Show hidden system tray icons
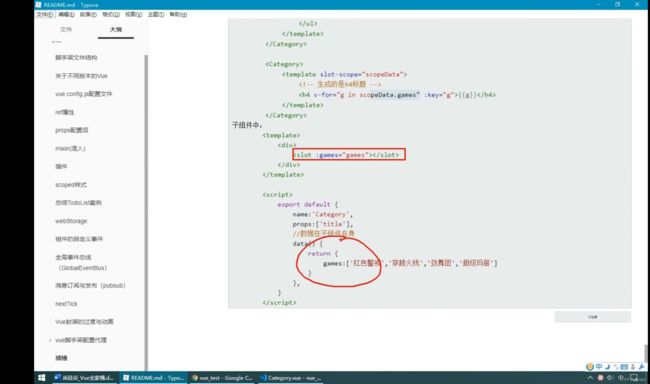 (x=590, y=378)
